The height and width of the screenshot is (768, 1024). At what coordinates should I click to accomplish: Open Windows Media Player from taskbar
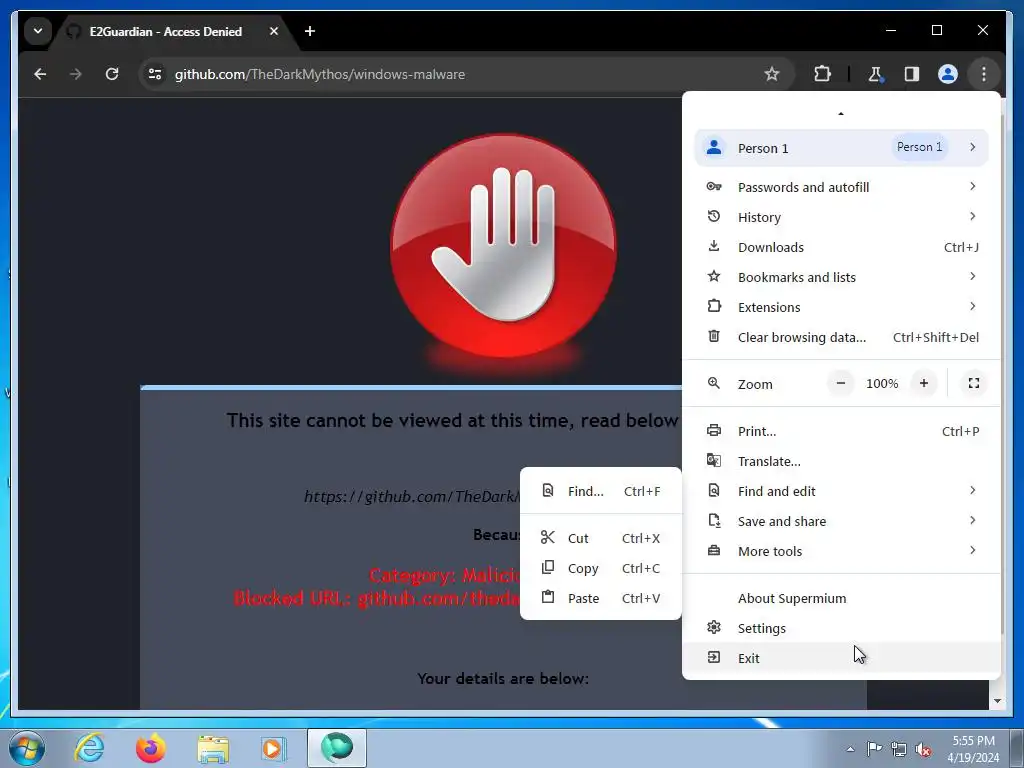click(274, 748)
